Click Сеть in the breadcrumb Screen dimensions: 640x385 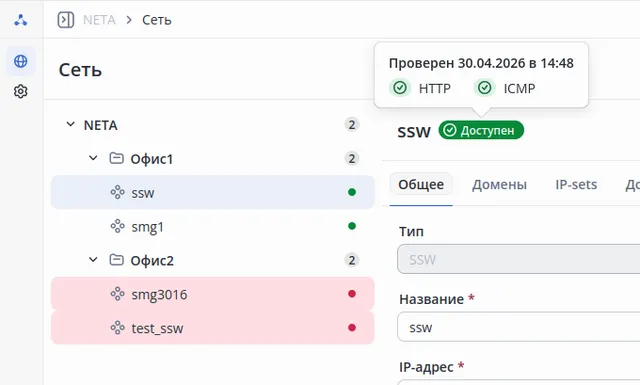click(x=157, y=20)
